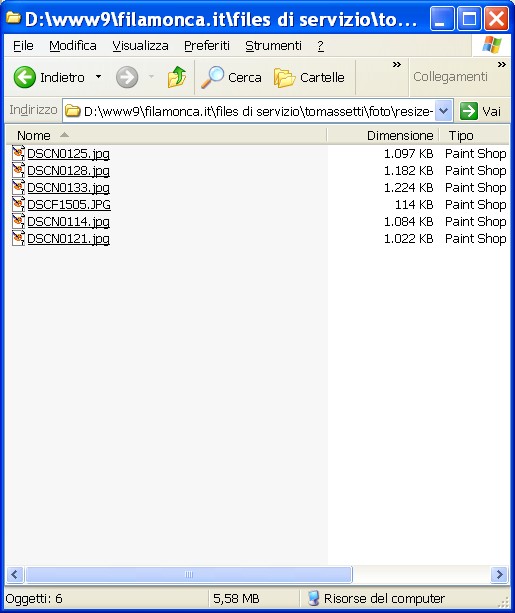Click the horizontal scrollbar right arrow
515x613 pixels.
(x=499, y=574)
